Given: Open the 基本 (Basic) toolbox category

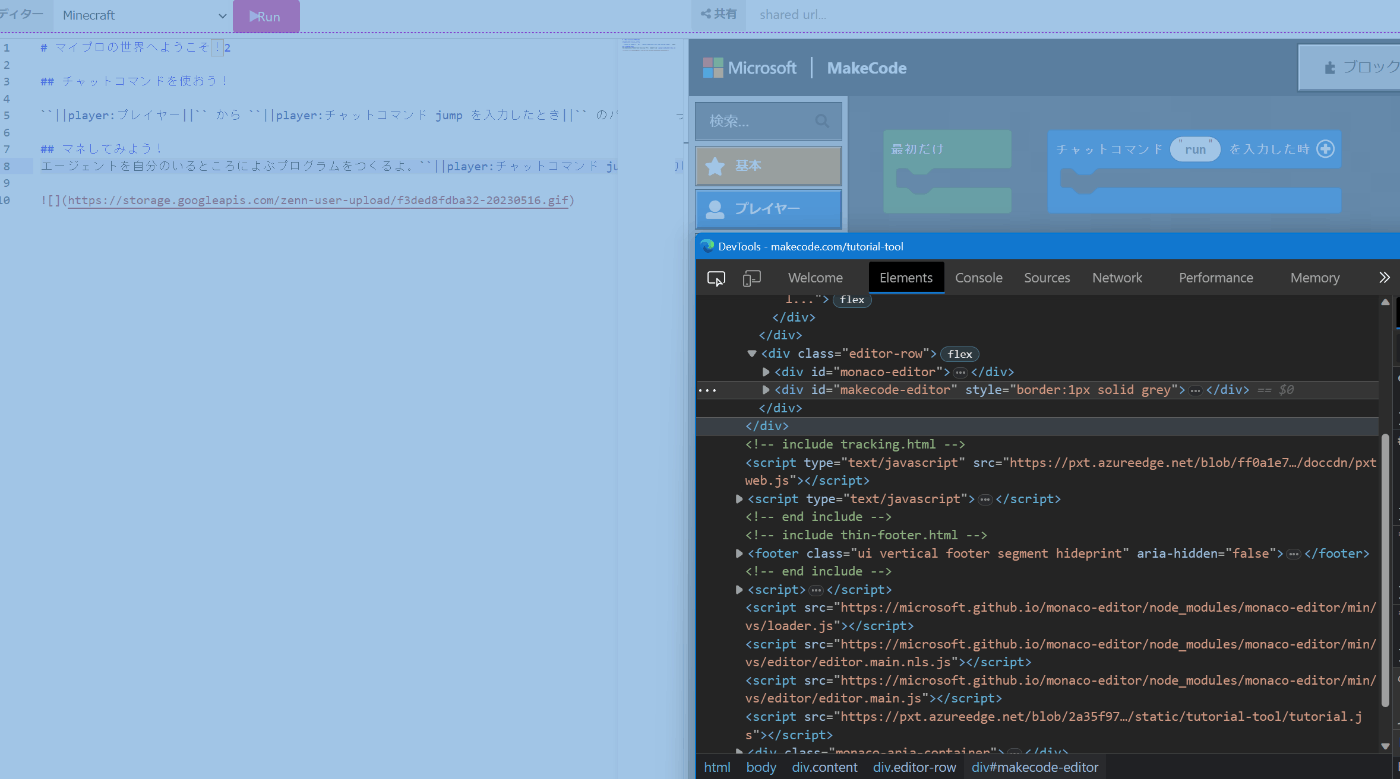Looking at the screenshot, I should click(768, 166).
